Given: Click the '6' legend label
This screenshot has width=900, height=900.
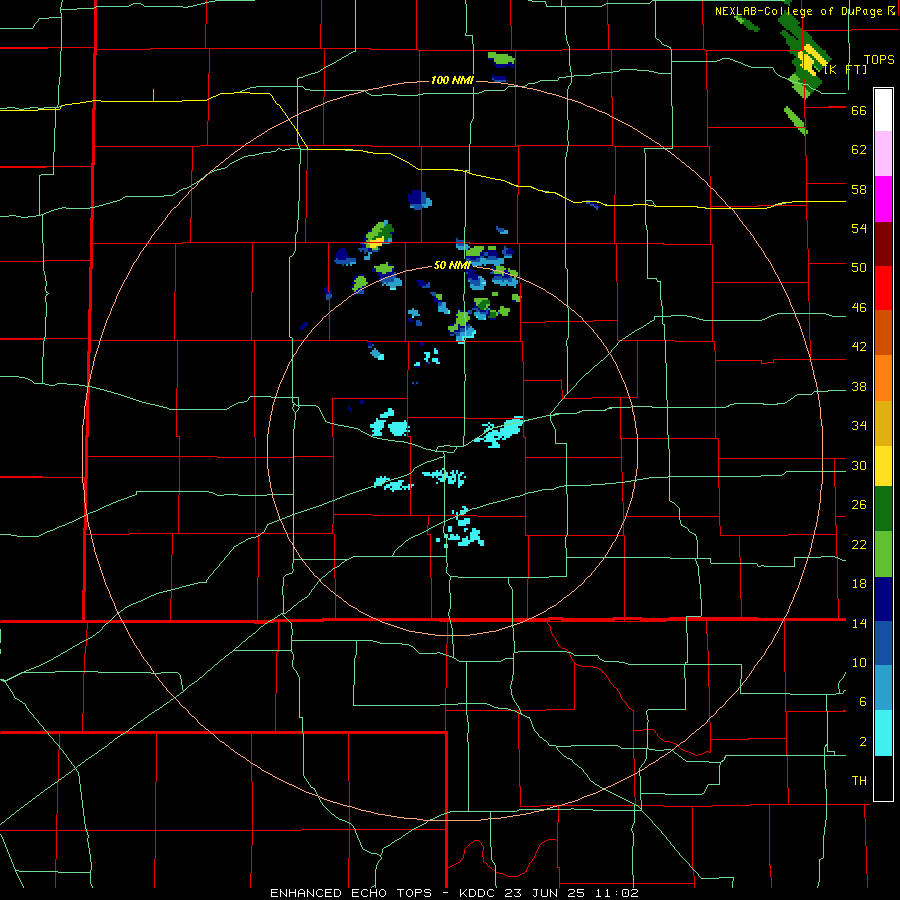Looking at the screenshot, I should click(x=863, y=702).
